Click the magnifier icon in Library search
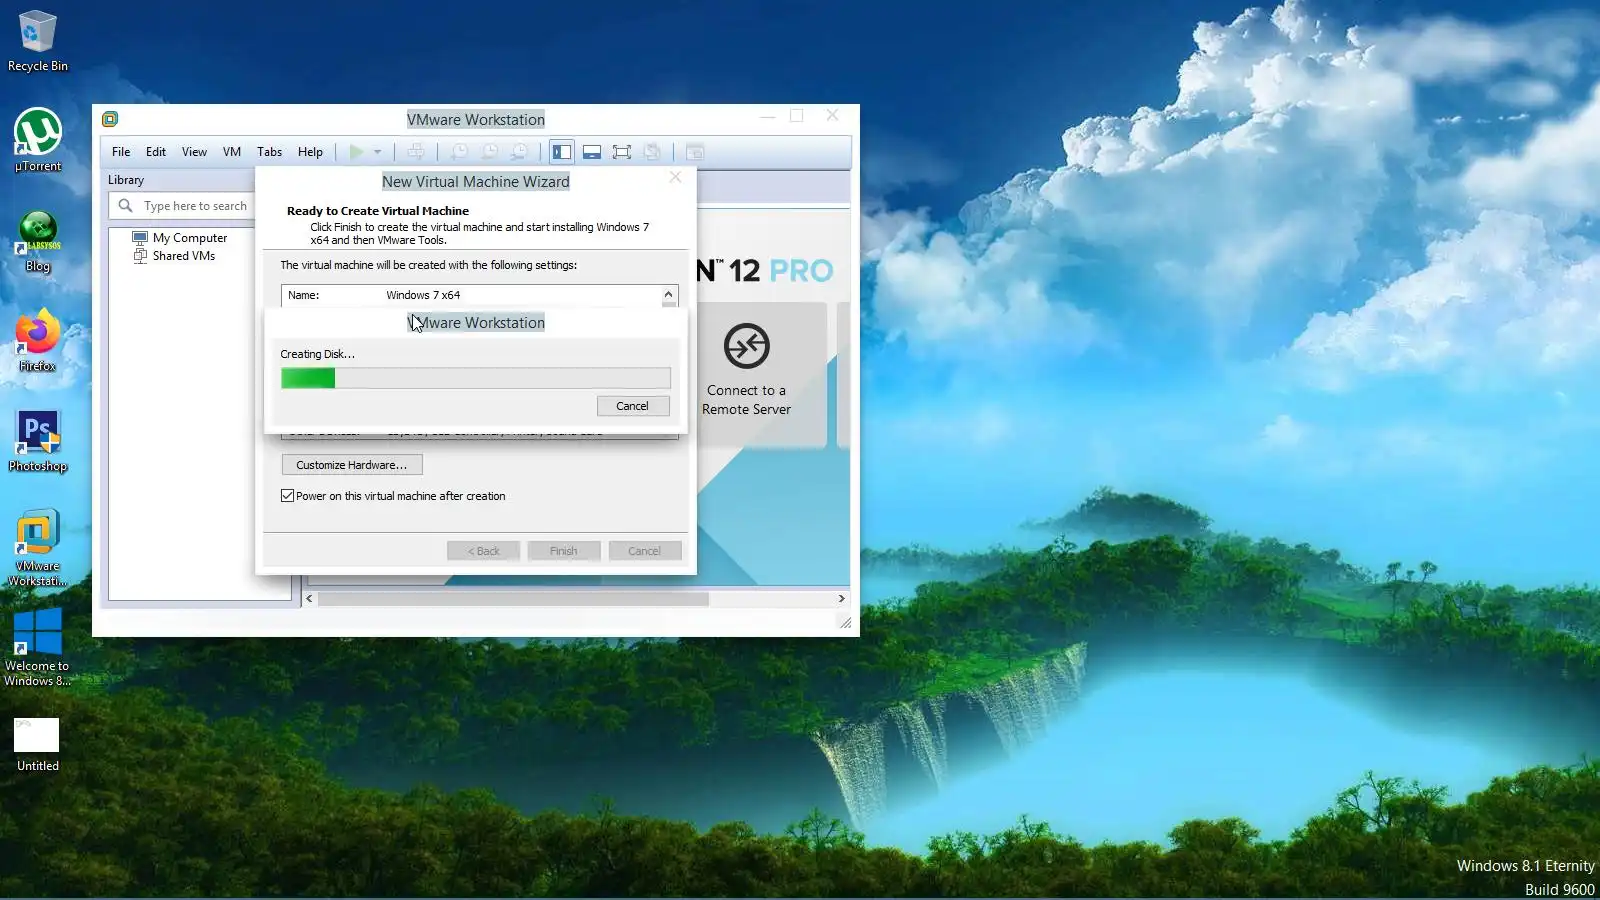Image resolution: width=1600 pixels, height=900 pixels. [x=125, y=206]
